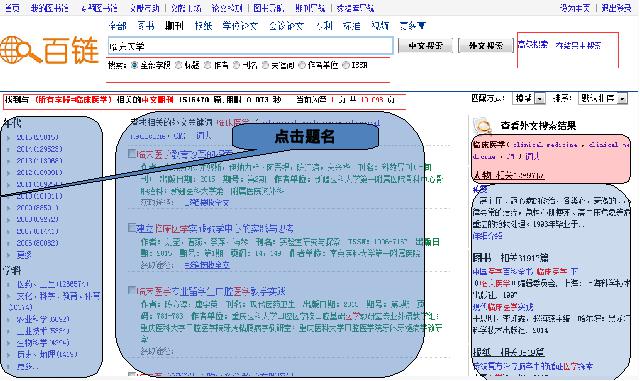Screen dimensions: 640x381
Task: Open the 更多 category dropdown arrow
Action: click(422, 26)
